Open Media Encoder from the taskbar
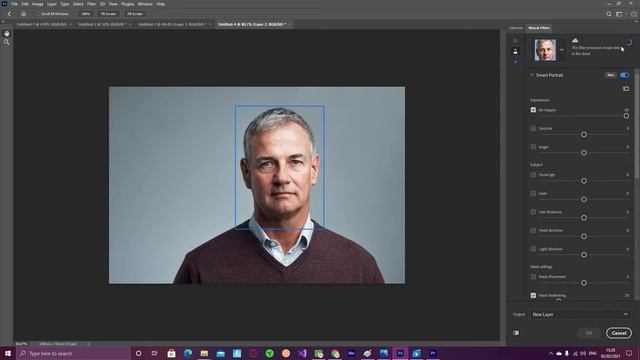This screenshot has width=640, height=360. [x=351, y=353]
